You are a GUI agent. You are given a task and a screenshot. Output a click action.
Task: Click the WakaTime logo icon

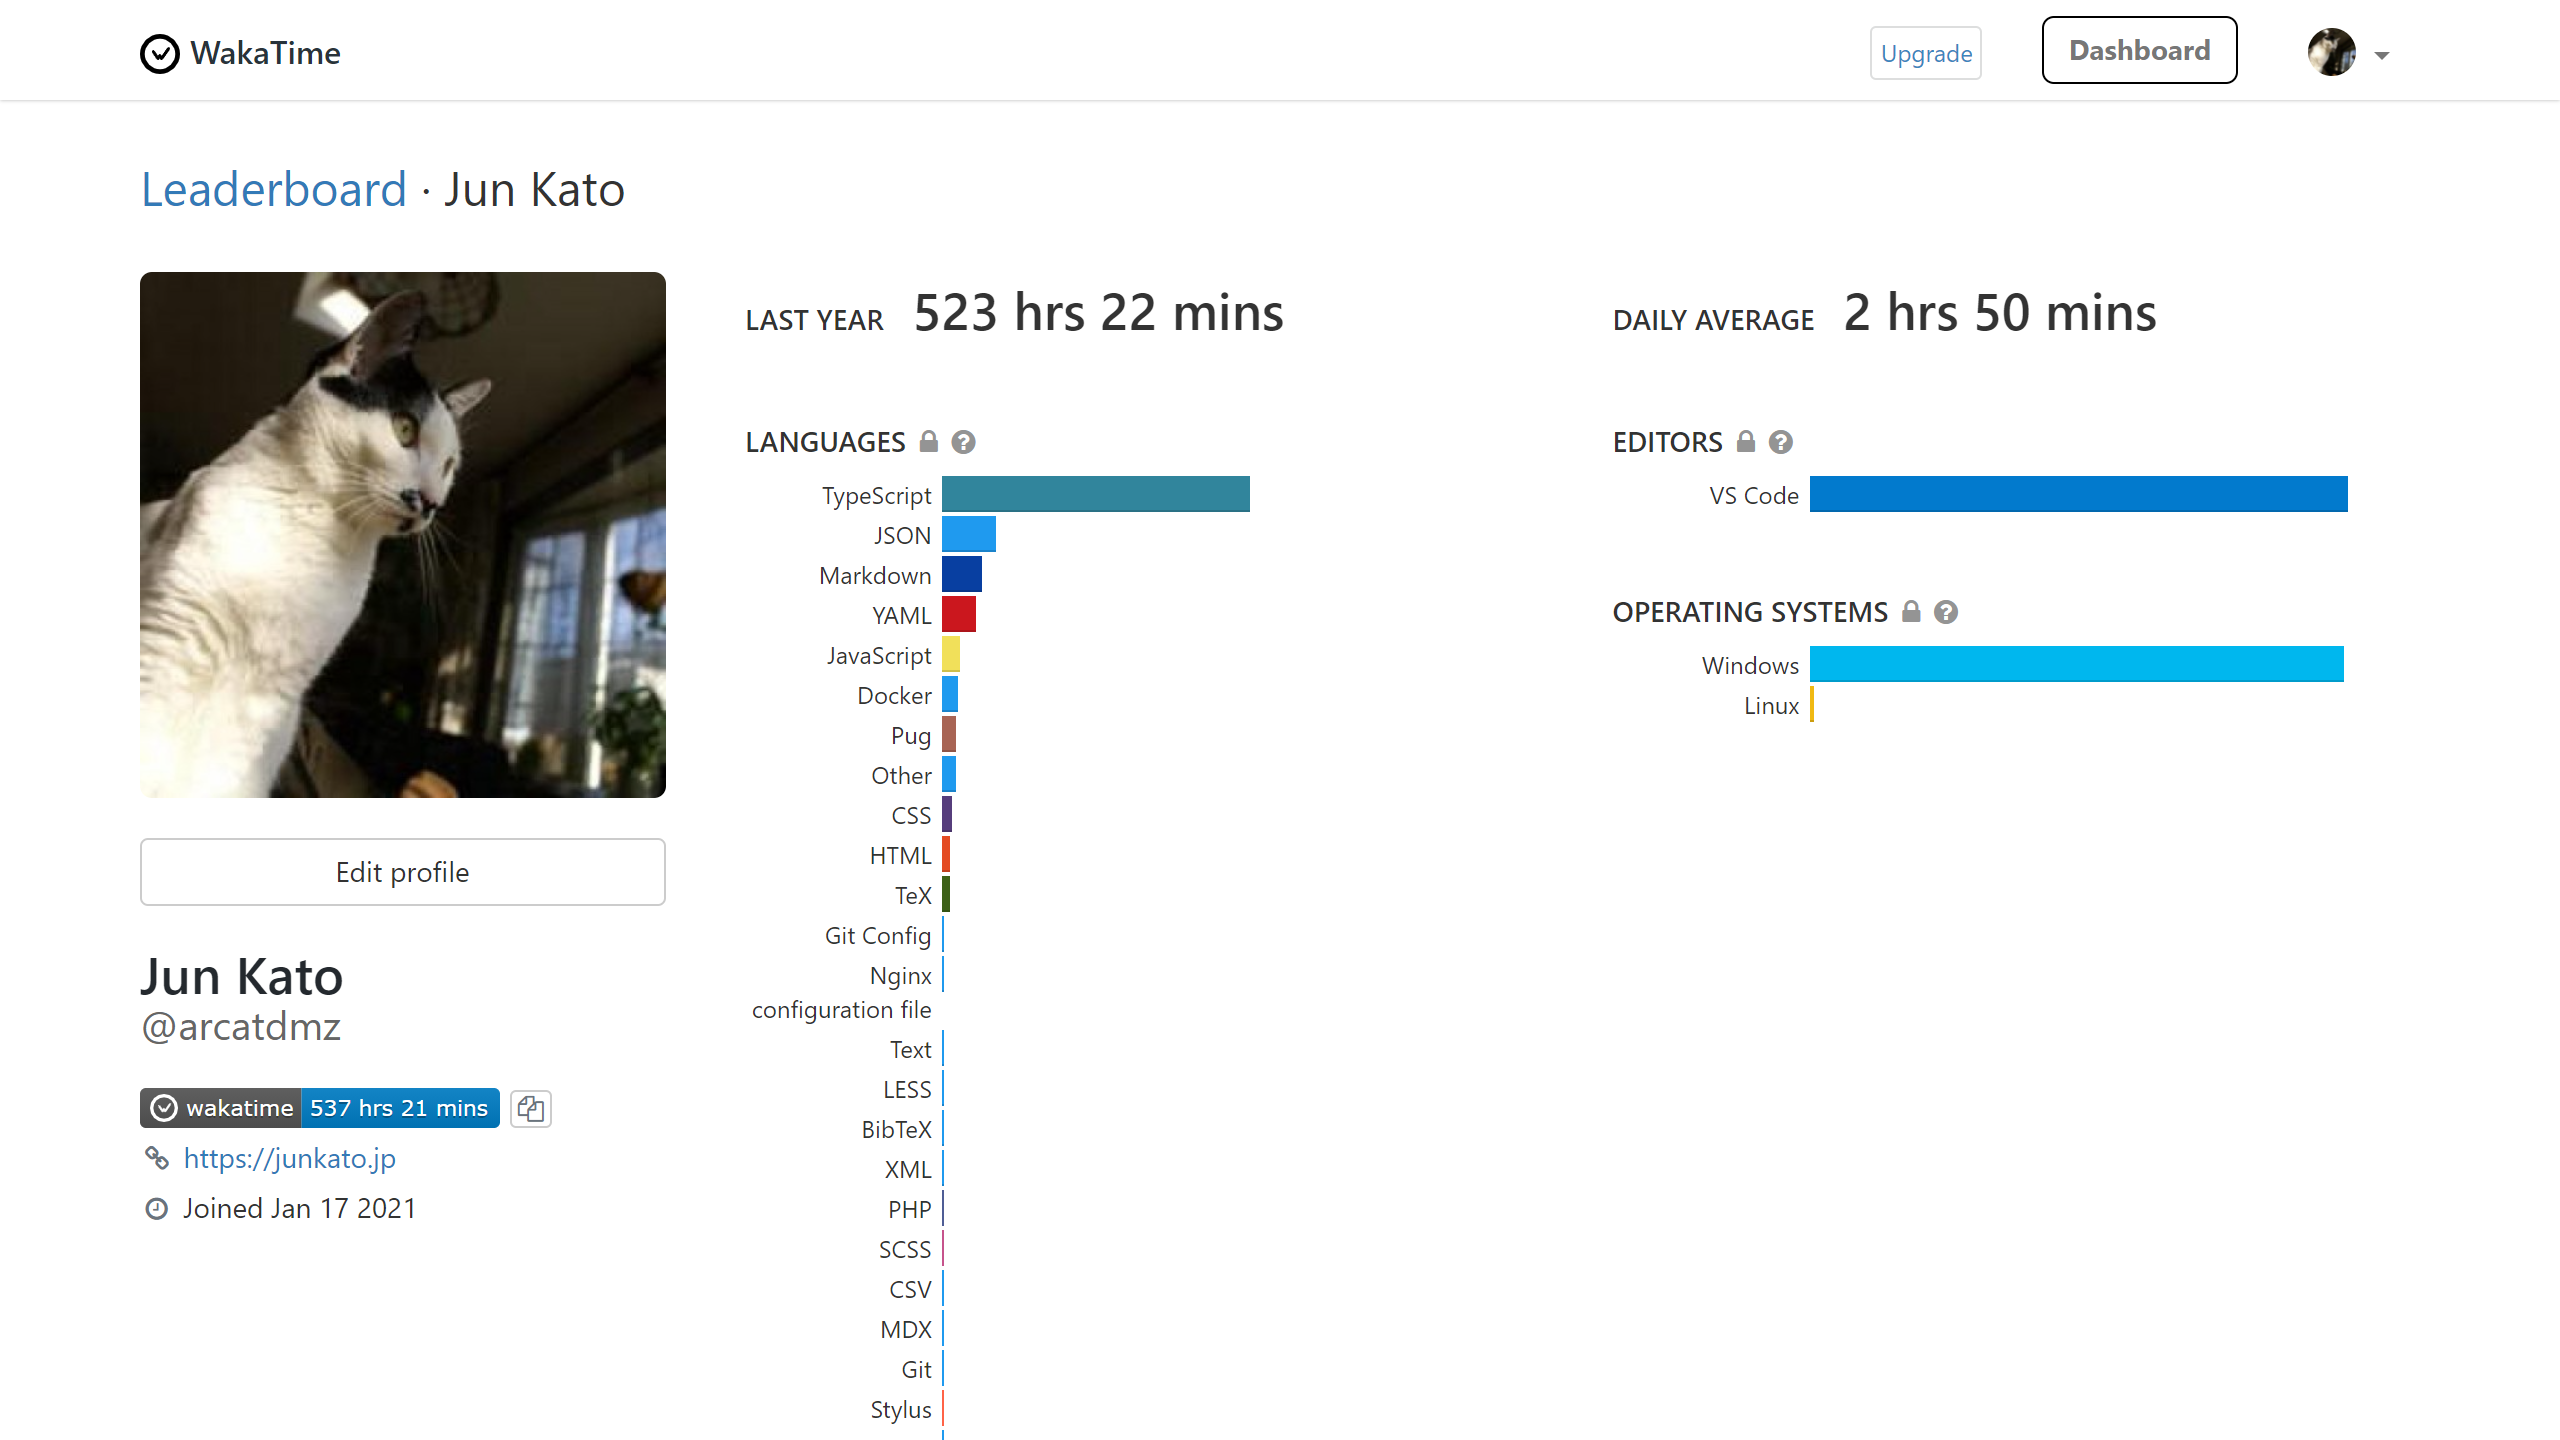pyautogui.click(x=159, y=54)
